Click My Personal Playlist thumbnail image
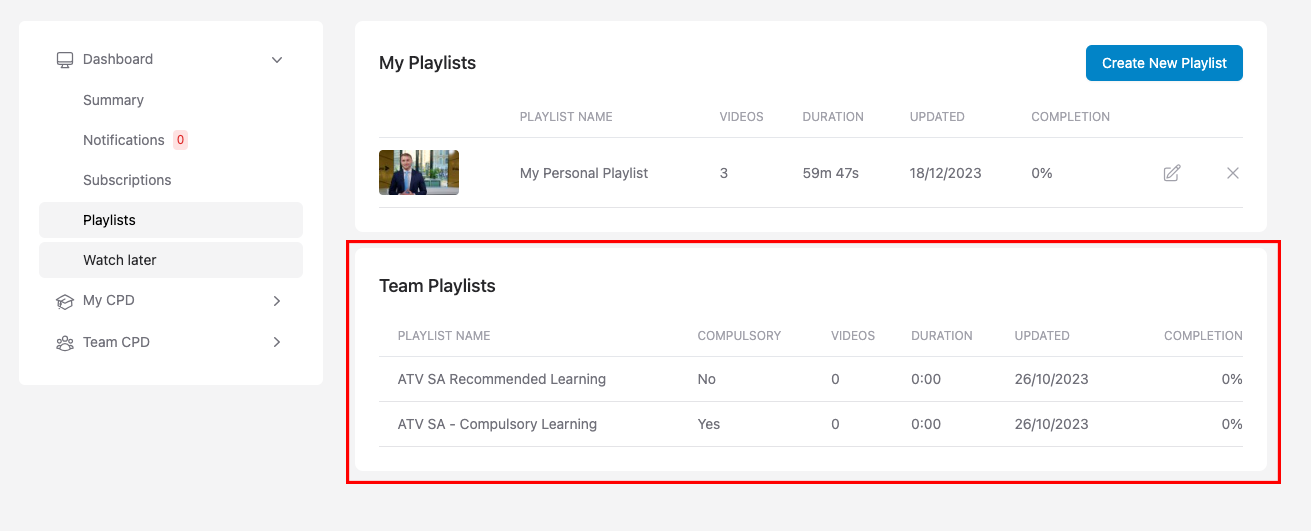Viewport: 1311px width, 531px height. pyautogui.click(x=419, y=172)
